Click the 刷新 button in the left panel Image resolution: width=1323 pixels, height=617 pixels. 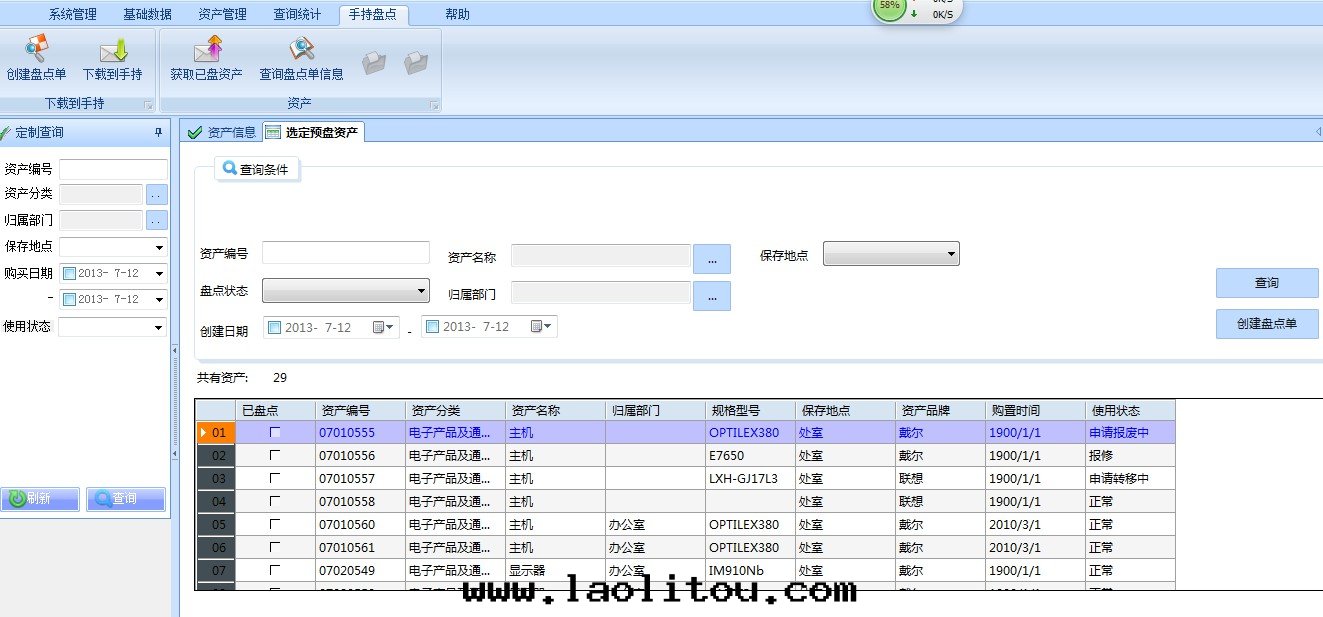tap(40, 498)
